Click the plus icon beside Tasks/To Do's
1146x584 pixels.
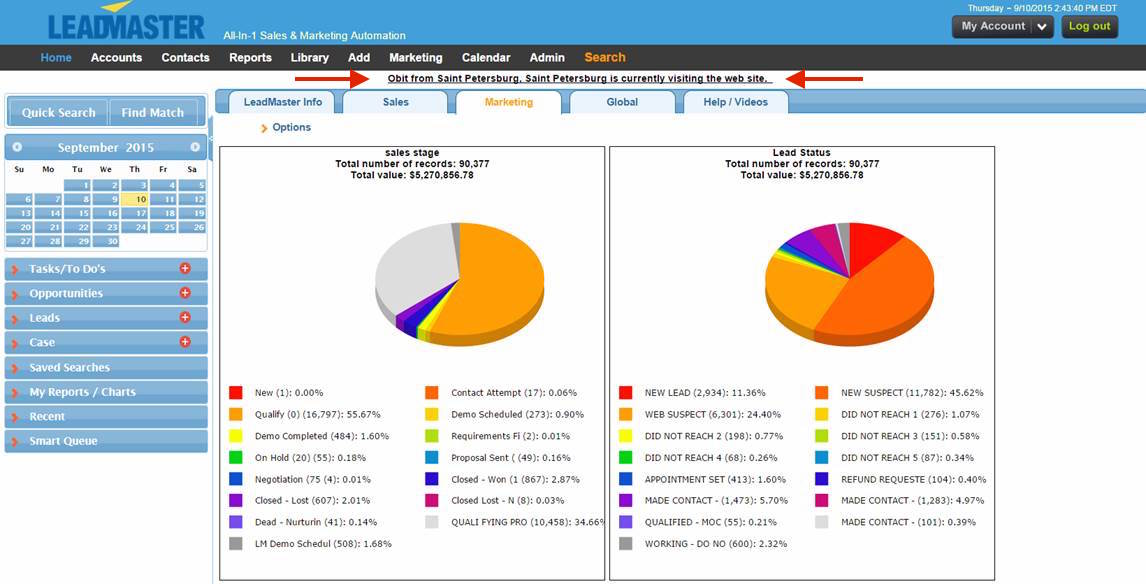click(184, 268)
